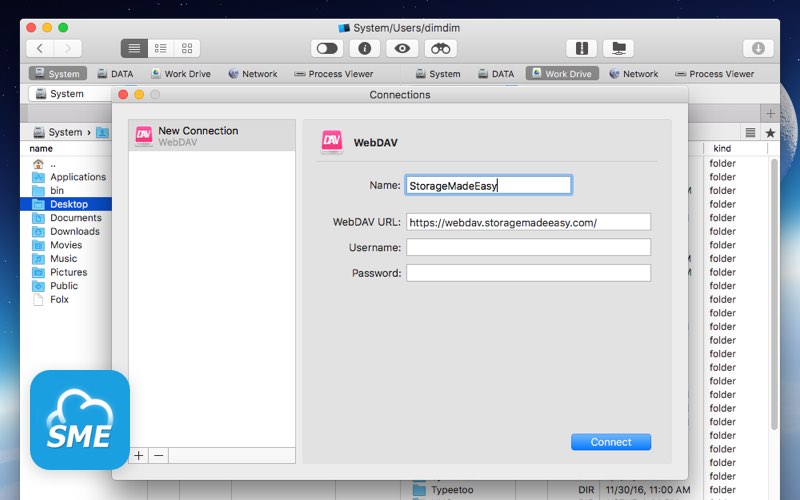Click the DIR size cell of Typeetoo
800x500 pixels.
(586, 490)
